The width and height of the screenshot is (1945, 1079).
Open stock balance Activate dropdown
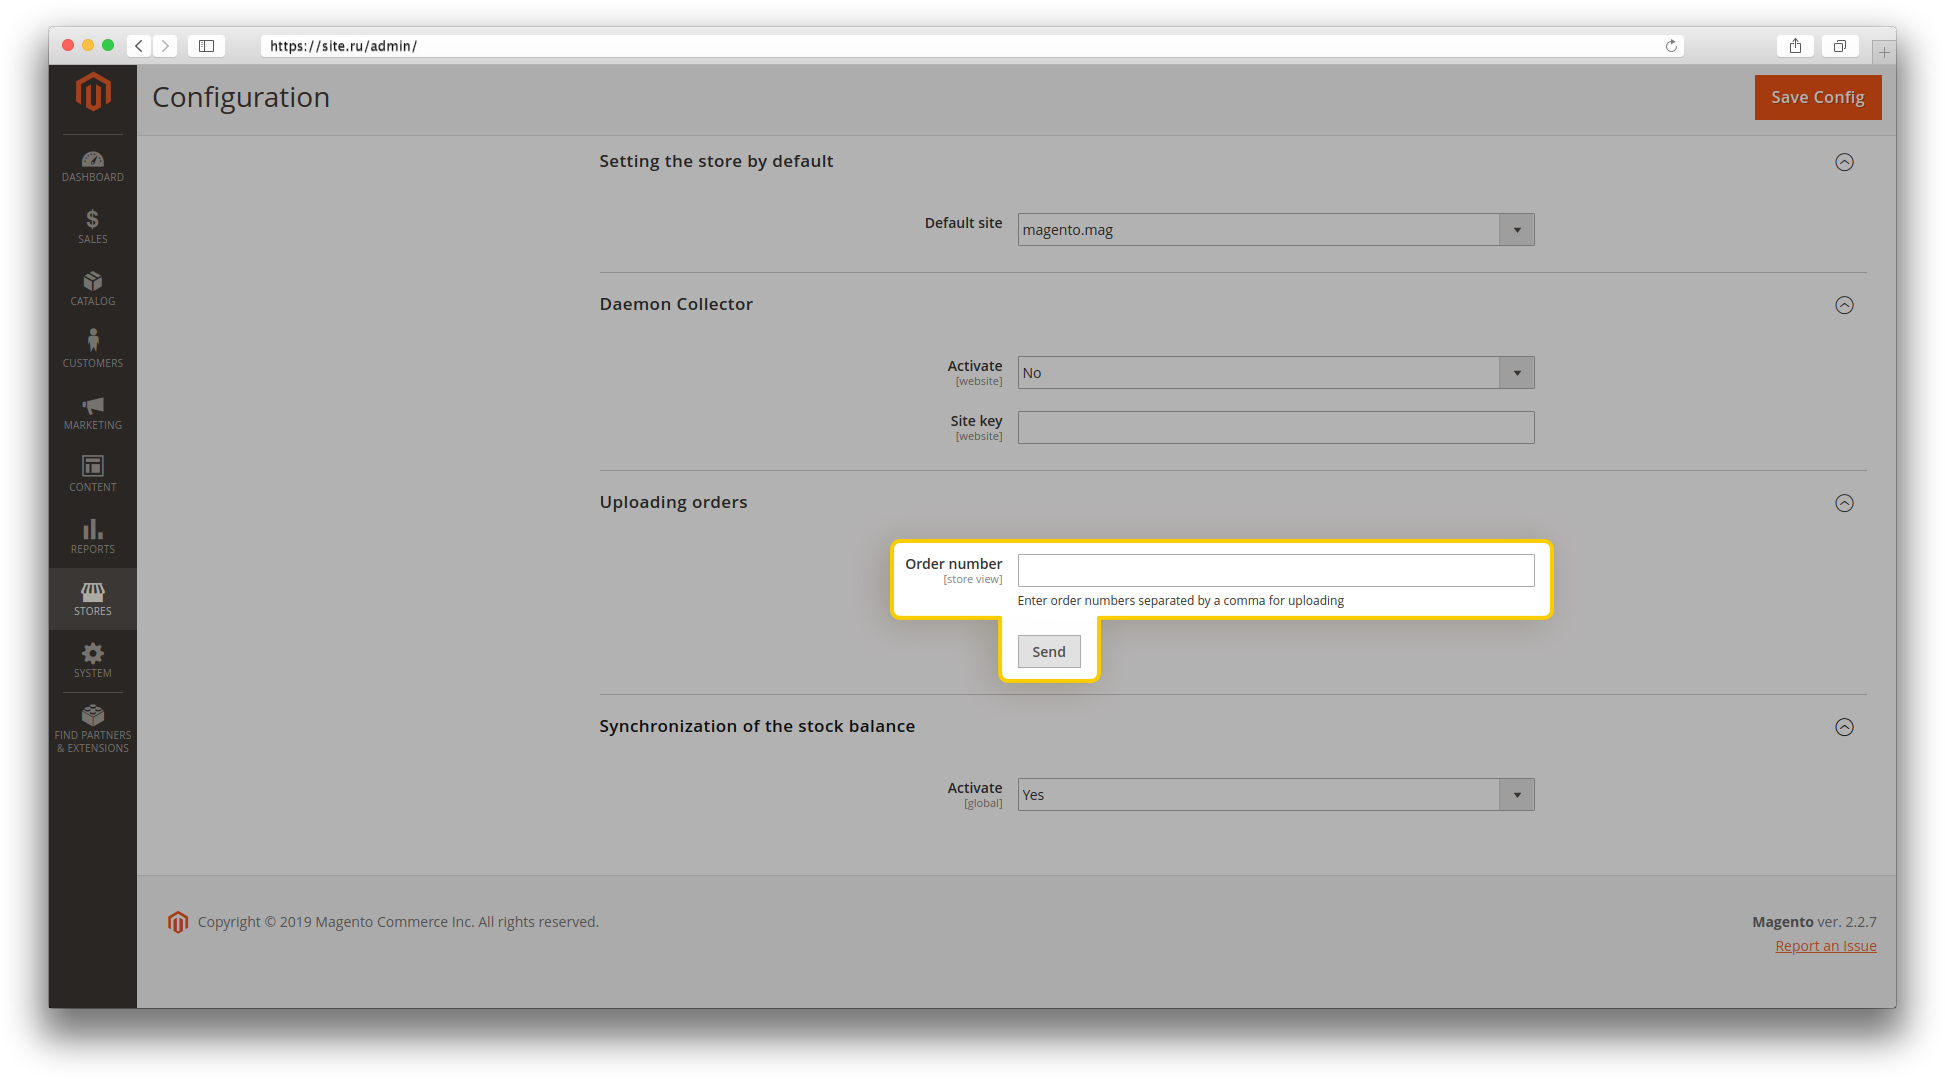tap(1276, 795)
